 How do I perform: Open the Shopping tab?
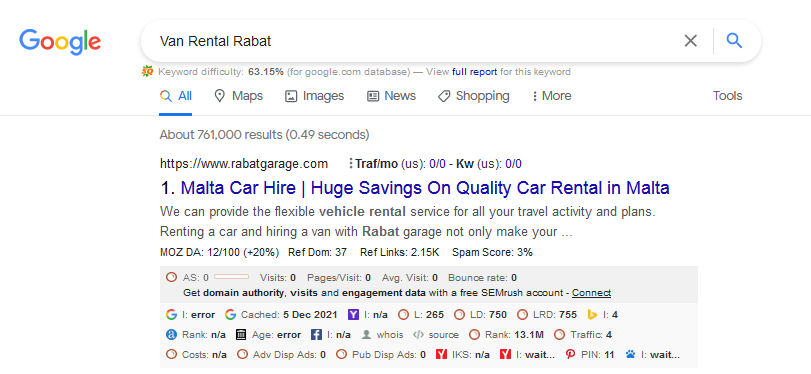(x=473, y=96)
